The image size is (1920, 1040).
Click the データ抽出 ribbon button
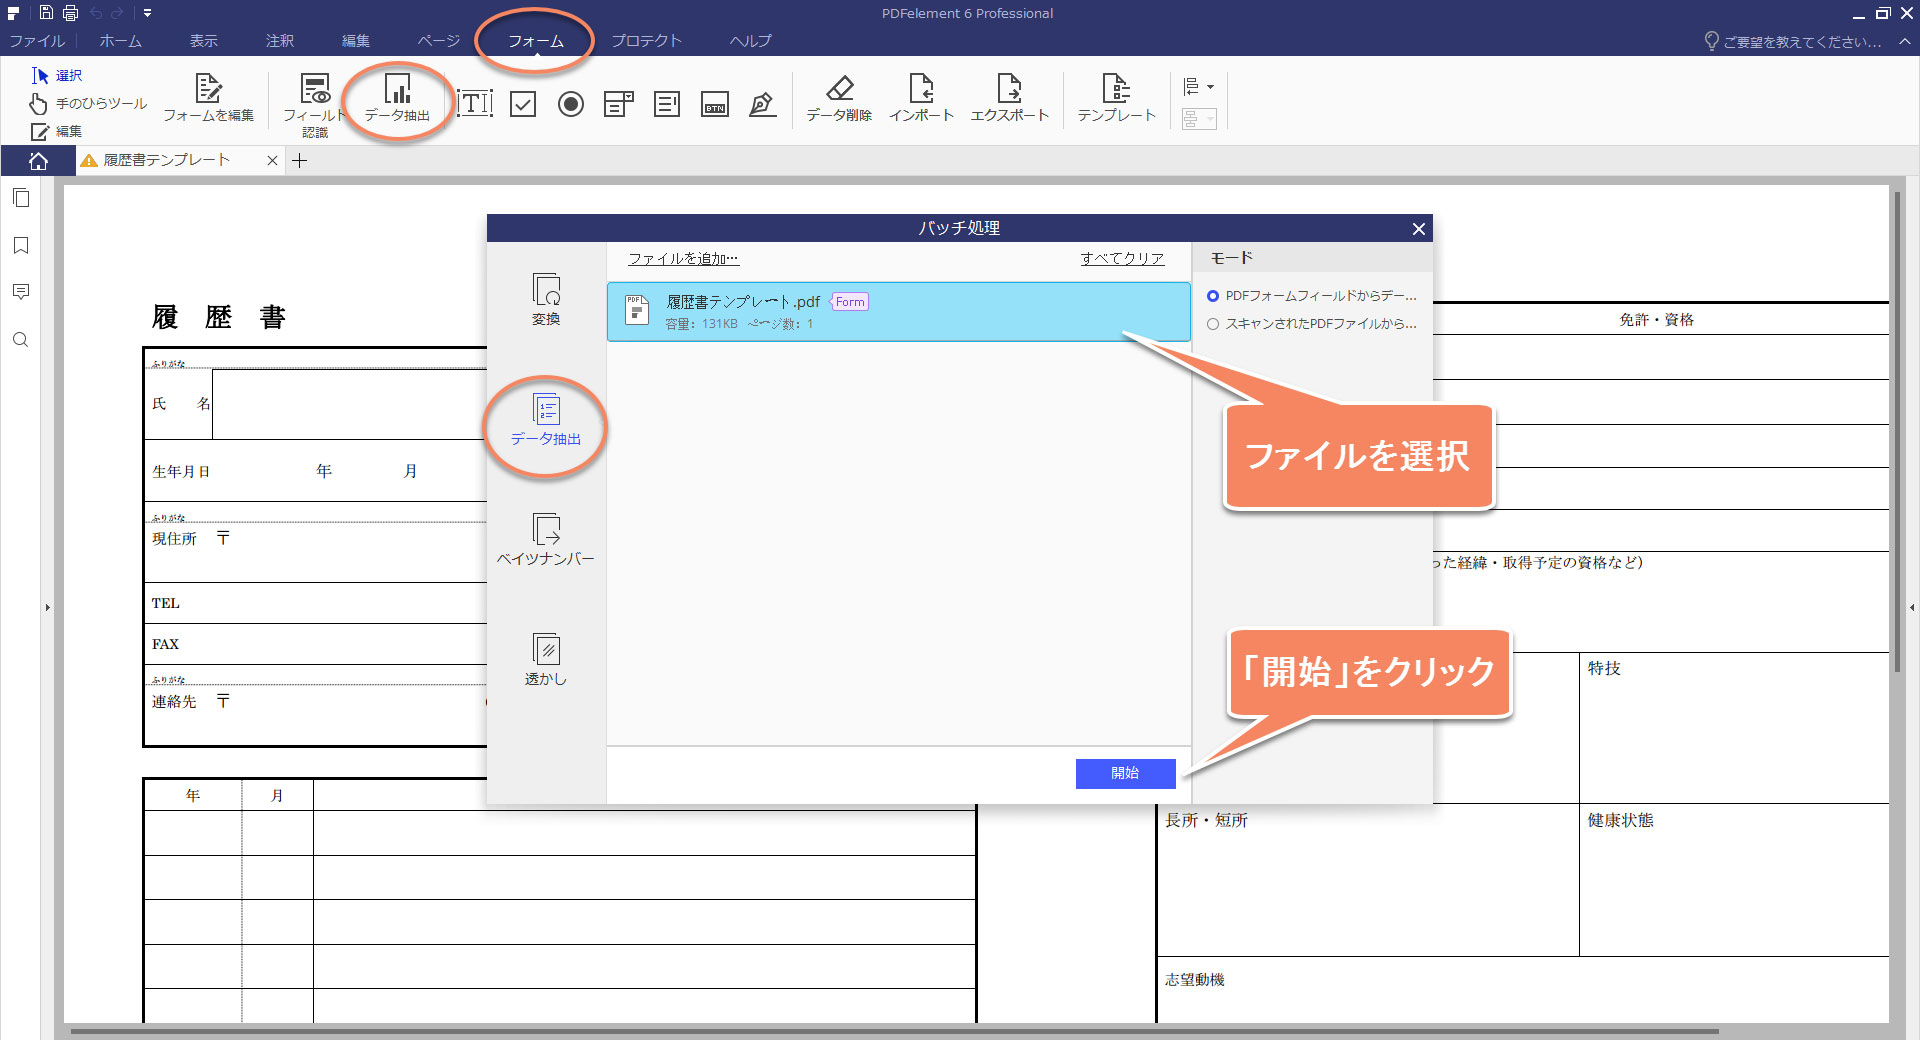[397, 98]
